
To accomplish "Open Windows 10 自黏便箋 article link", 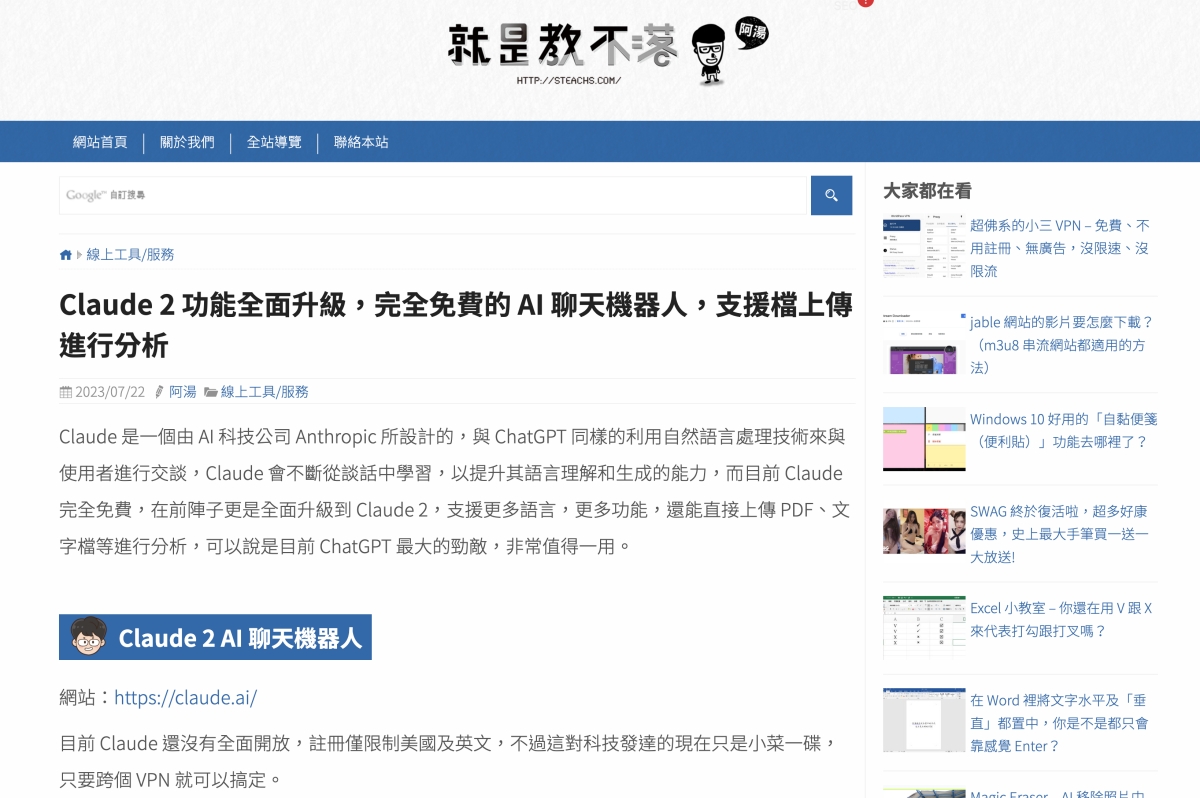I will click(x=1063, y=430).
